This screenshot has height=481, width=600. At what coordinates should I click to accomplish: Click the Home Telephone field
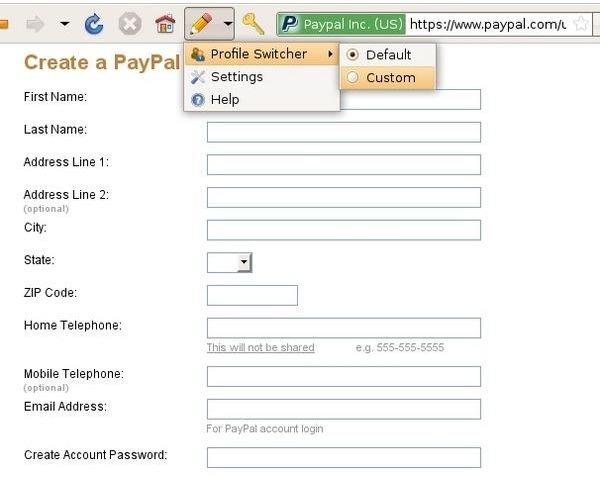coord(344,328)
